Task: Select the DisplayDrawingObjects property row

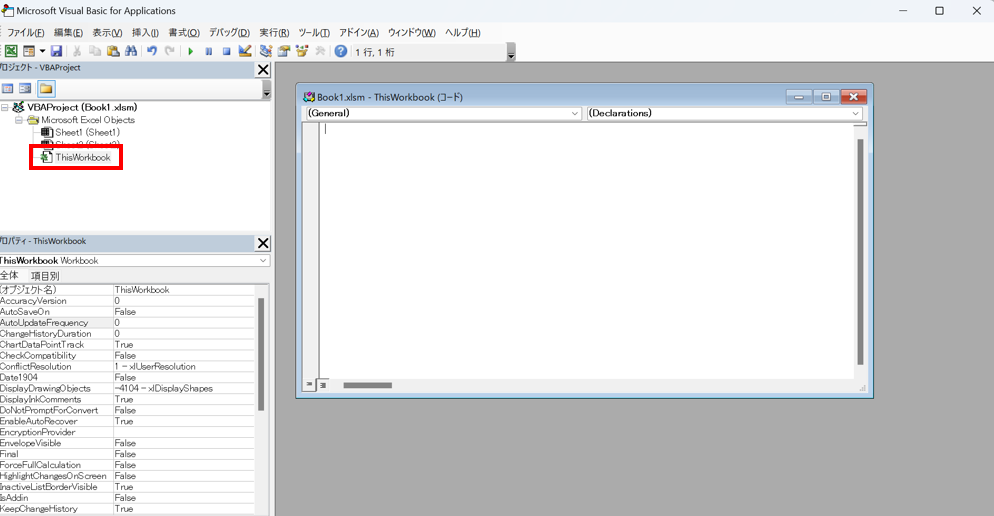Action: (x=127, y=389)
